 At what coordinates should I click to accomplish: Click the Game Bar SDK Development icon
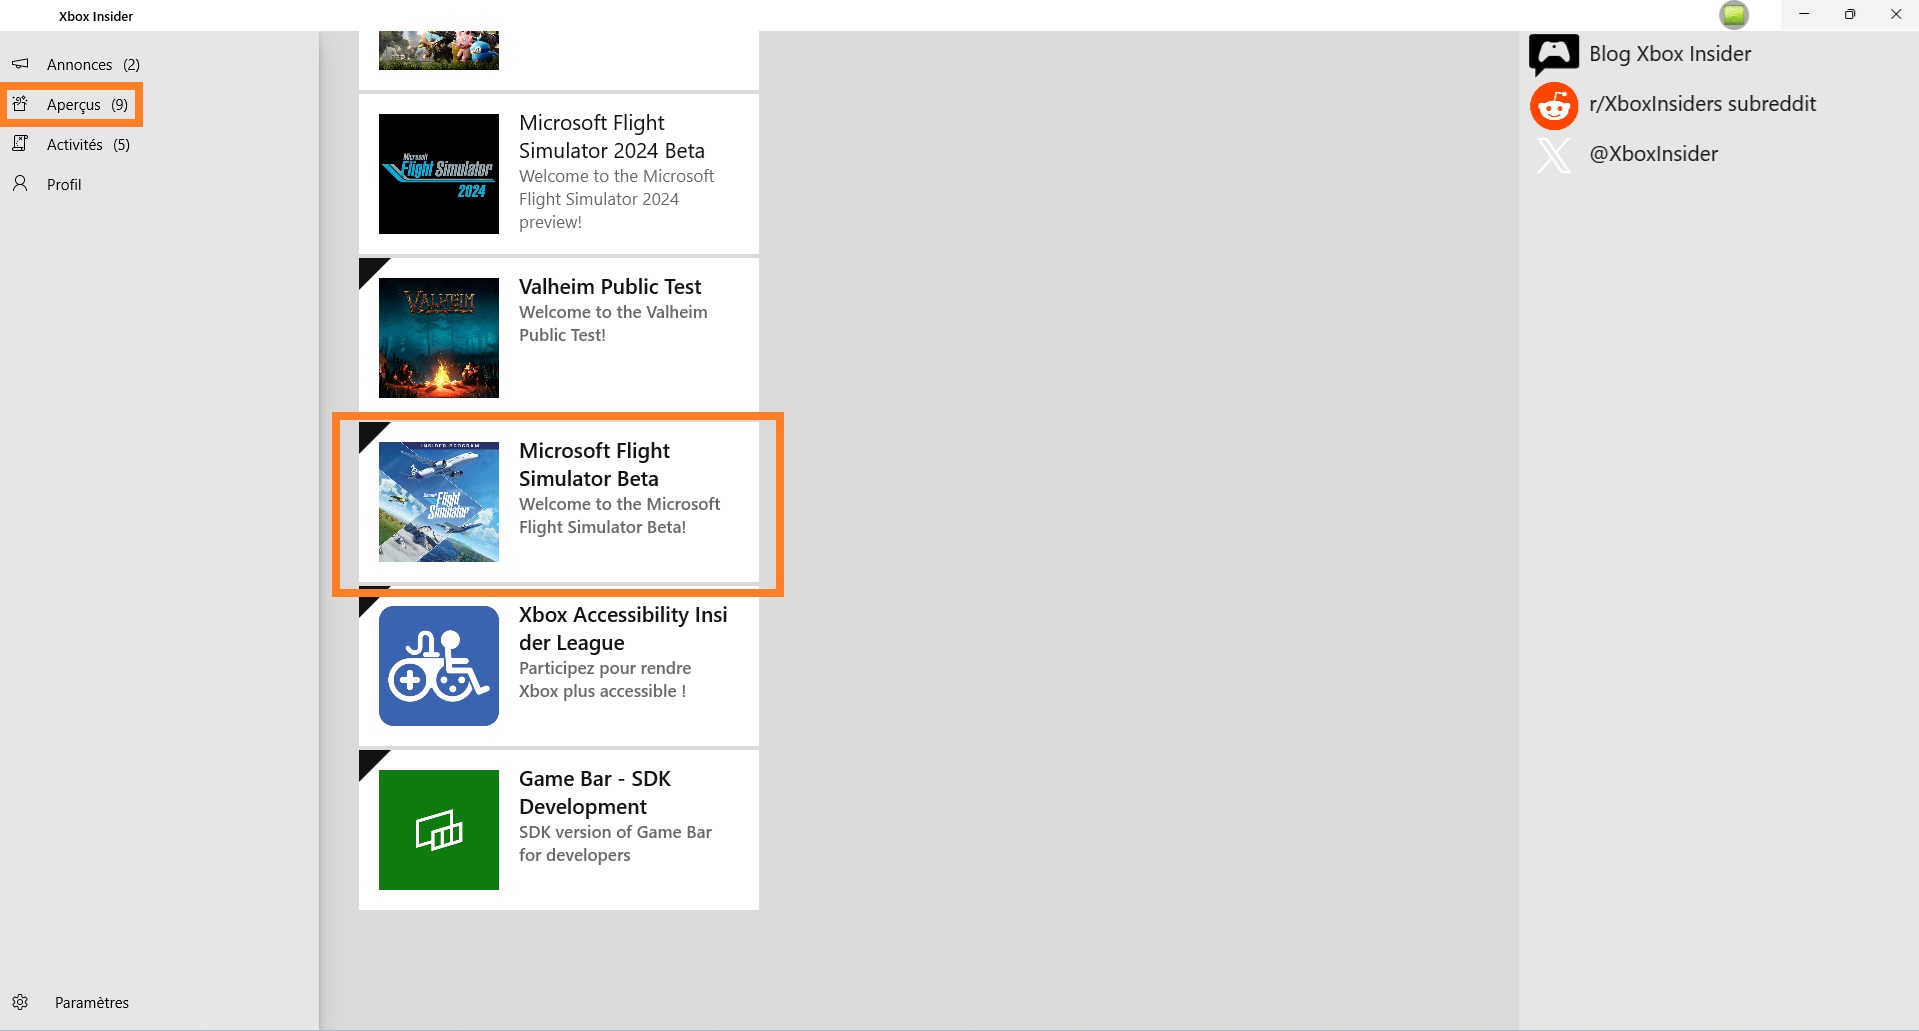(439, 830)
